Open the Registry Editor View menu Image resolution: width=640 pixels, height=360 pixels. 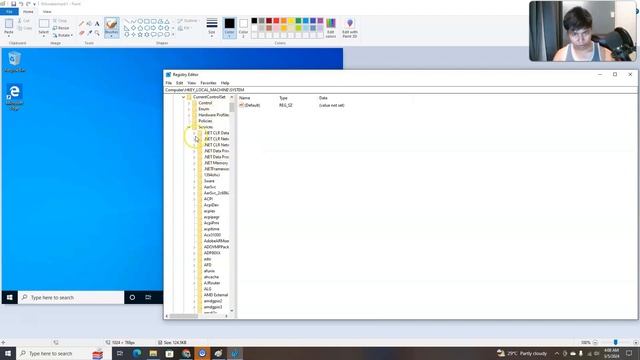191,83
